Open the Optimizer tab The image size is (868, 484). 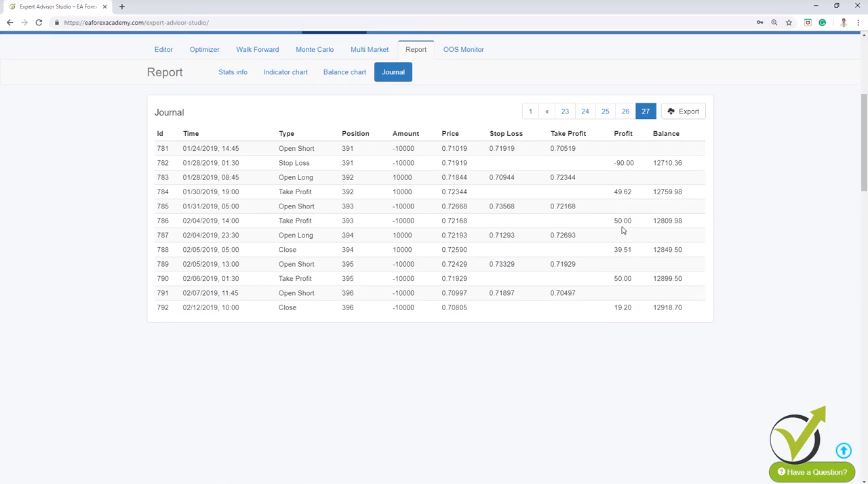tap(204, 49)
